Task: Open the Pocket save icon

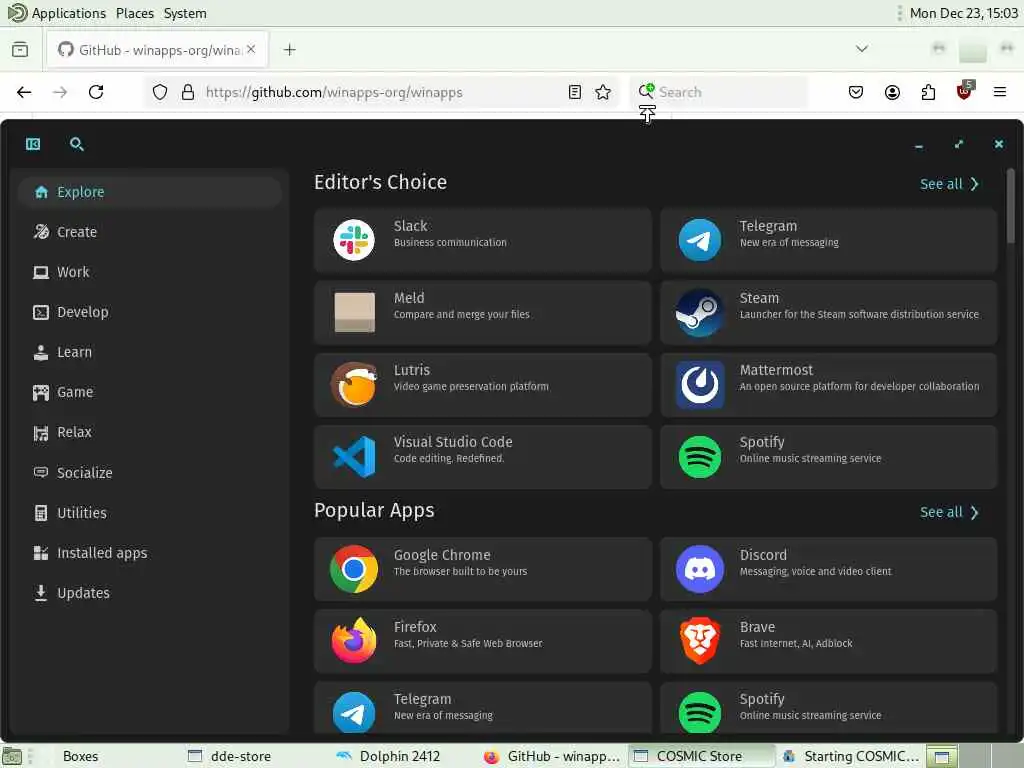Action: [x=856, y=92]
